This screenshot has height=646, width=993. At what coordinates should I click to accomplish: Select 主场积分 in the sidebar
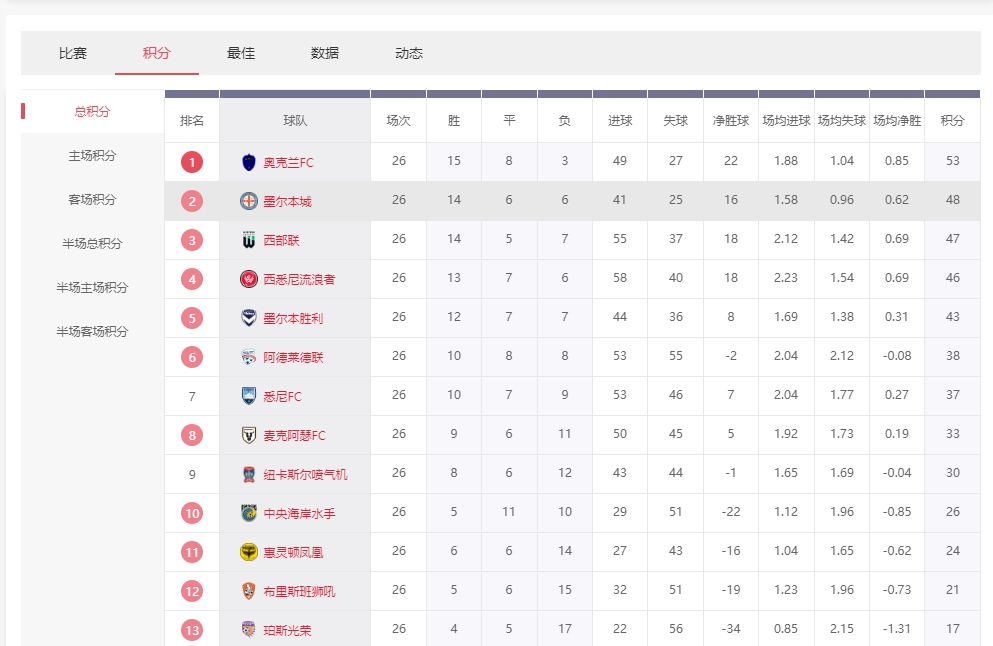click(92, 156)
